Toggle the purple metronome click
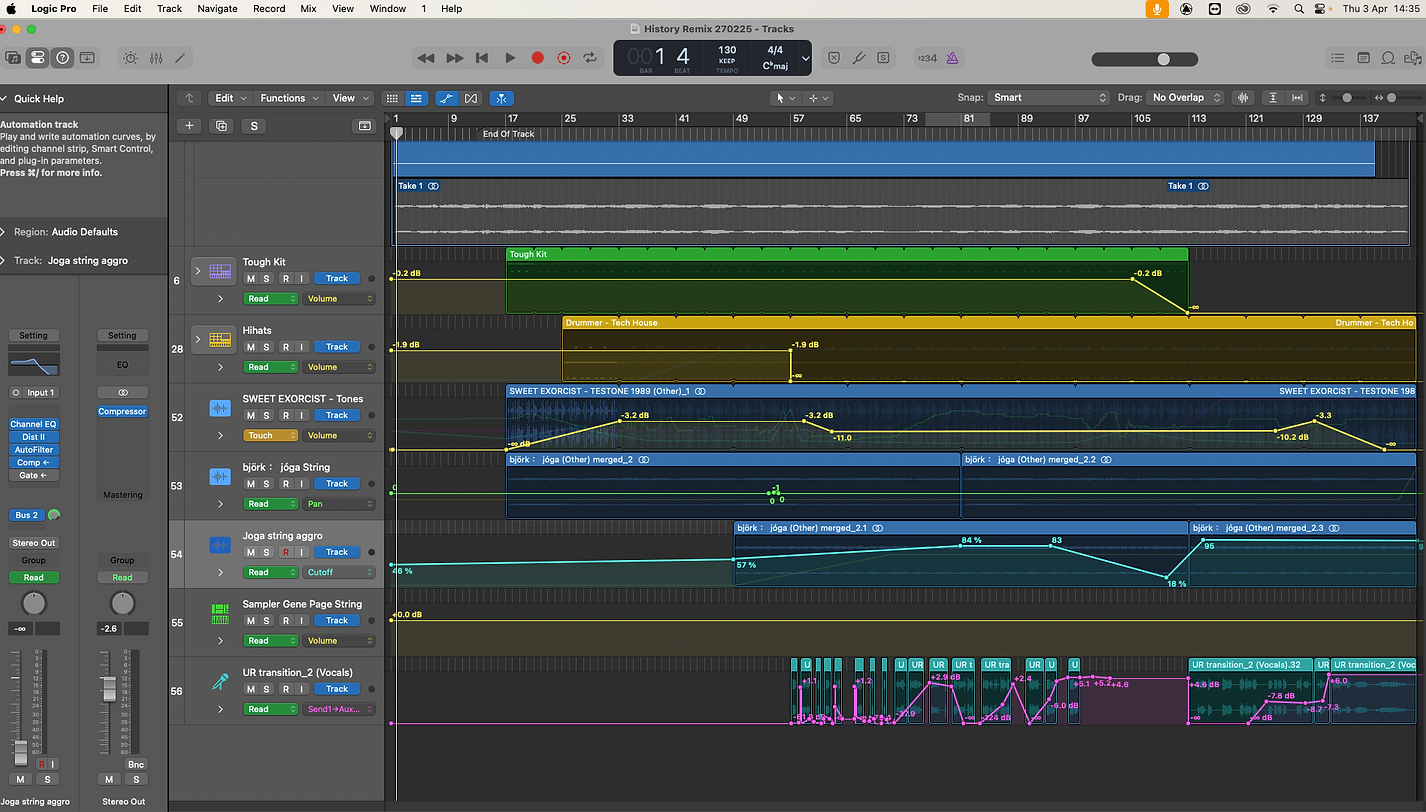 tap(952, 58)
